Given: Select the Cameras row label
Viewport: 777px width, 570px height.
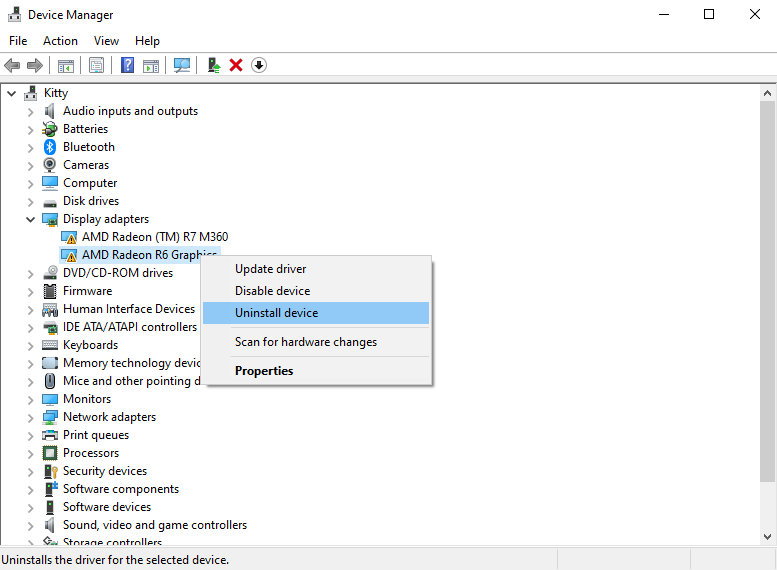Looking at the screenshot, I should [86, 165].
